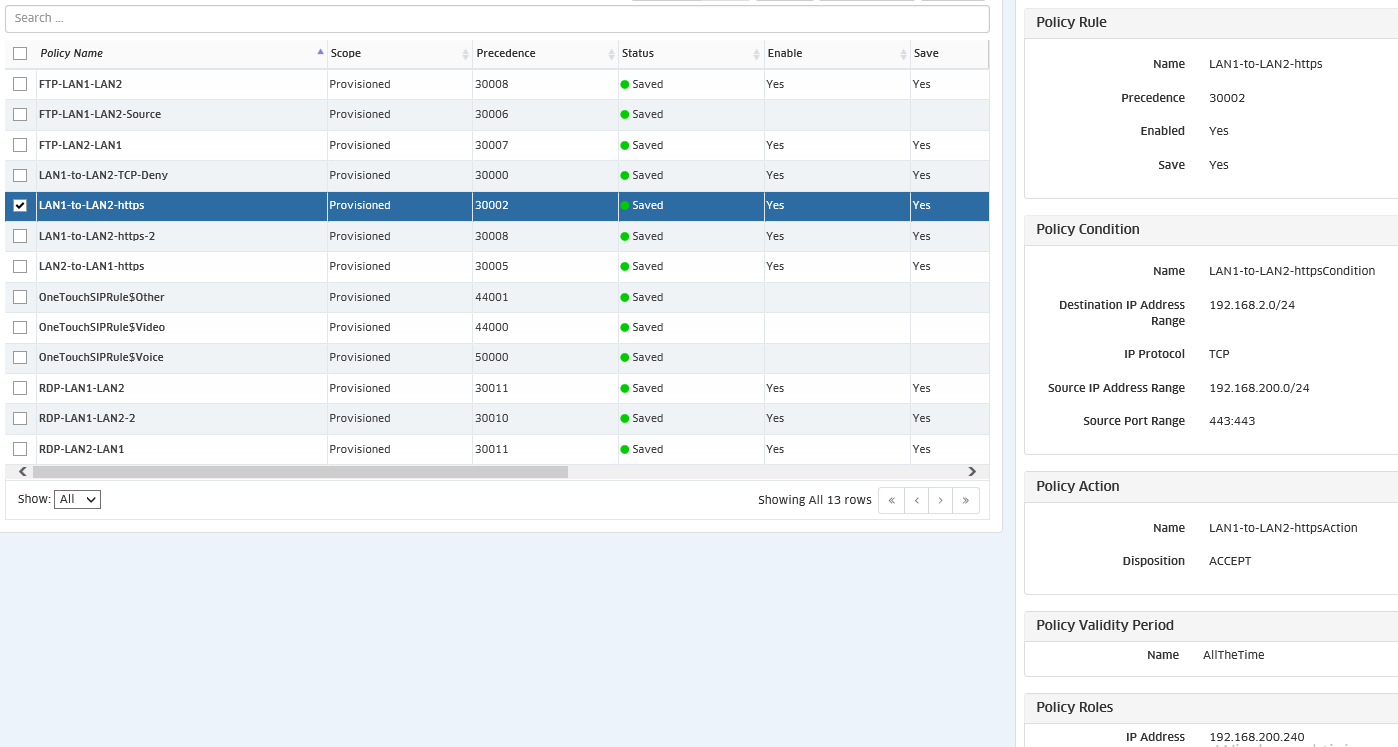Check the FTP-LAN1-LAN2 row checkbox
This screenshot has width=1398, height=747.
[20, 85]
